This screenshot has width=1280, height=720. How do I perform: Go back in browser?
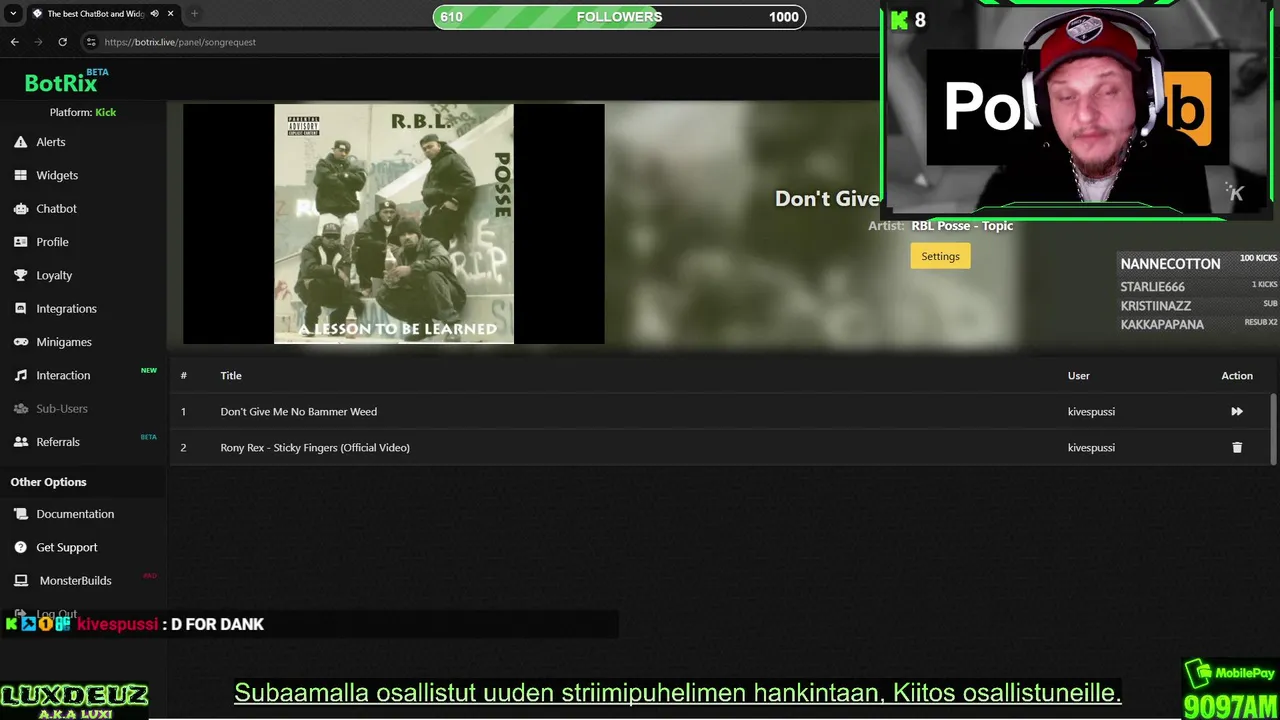pyautogui.click(x=14, y=42)
